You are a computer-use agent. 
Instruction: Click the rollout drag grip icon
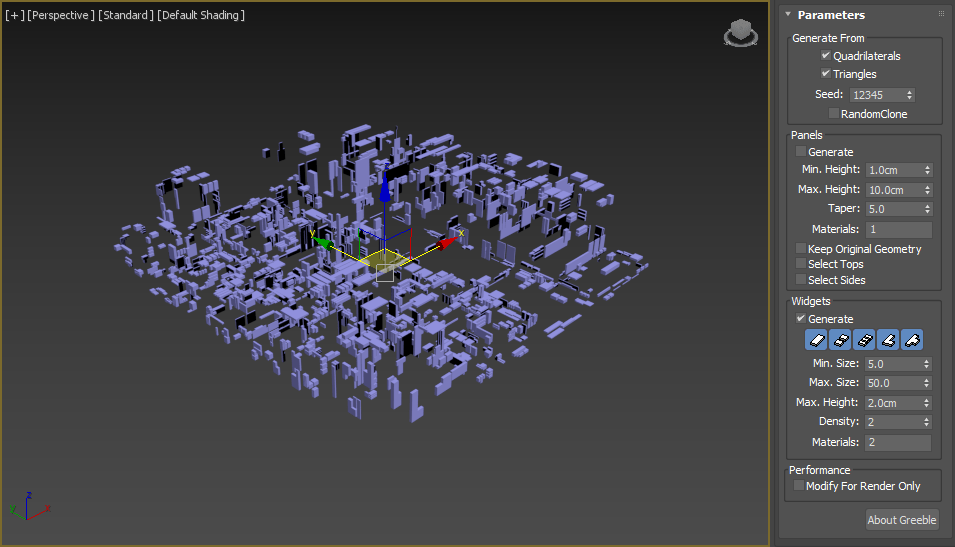click(x=941, y=13)
